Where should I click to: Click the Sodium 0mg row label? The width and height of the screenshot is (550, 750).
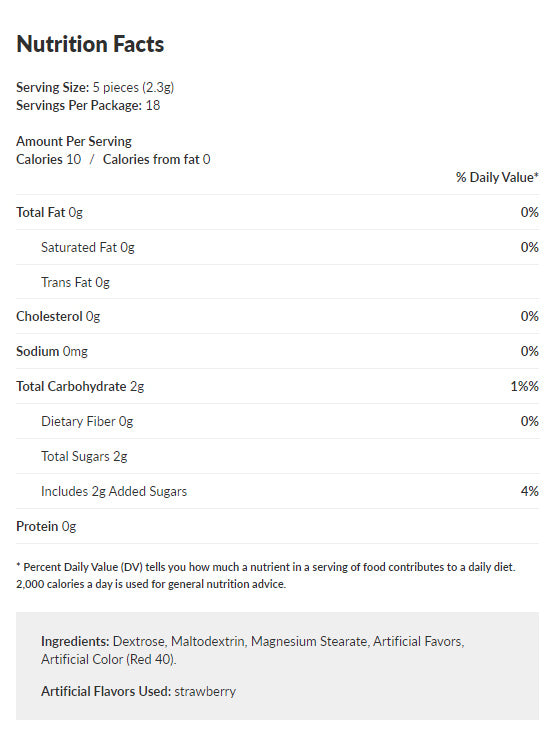(52, 352)
